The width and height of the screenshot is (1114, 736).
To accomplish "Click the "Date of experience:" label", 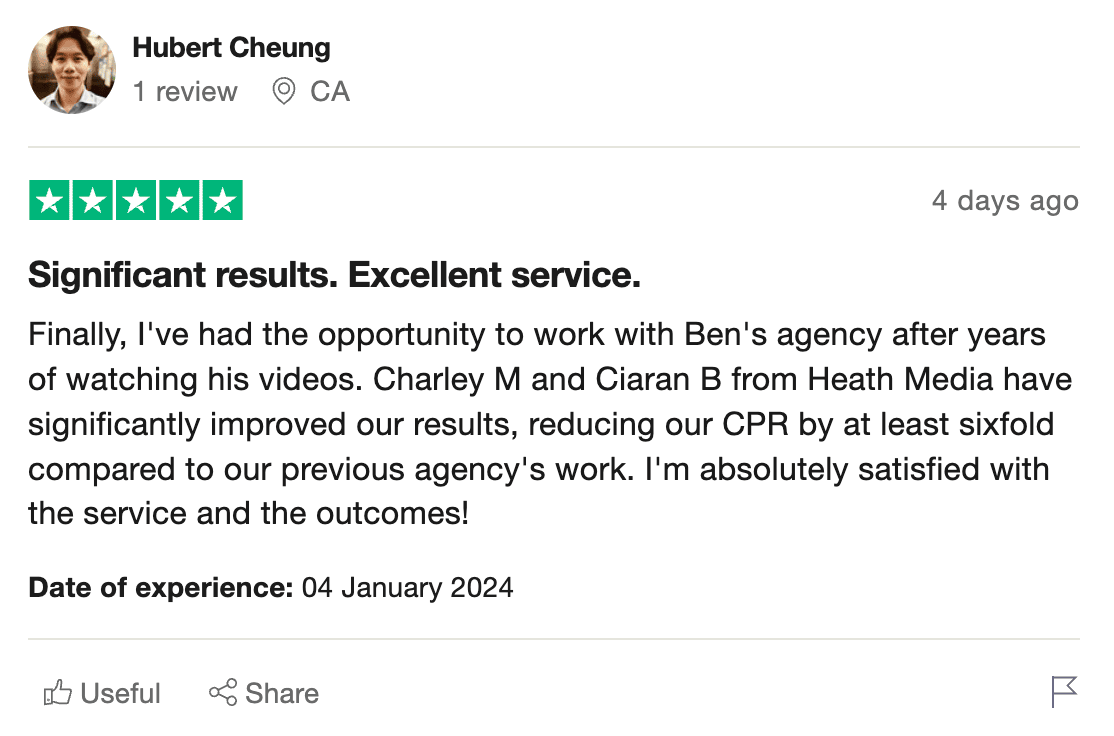I will click(160, 587).
